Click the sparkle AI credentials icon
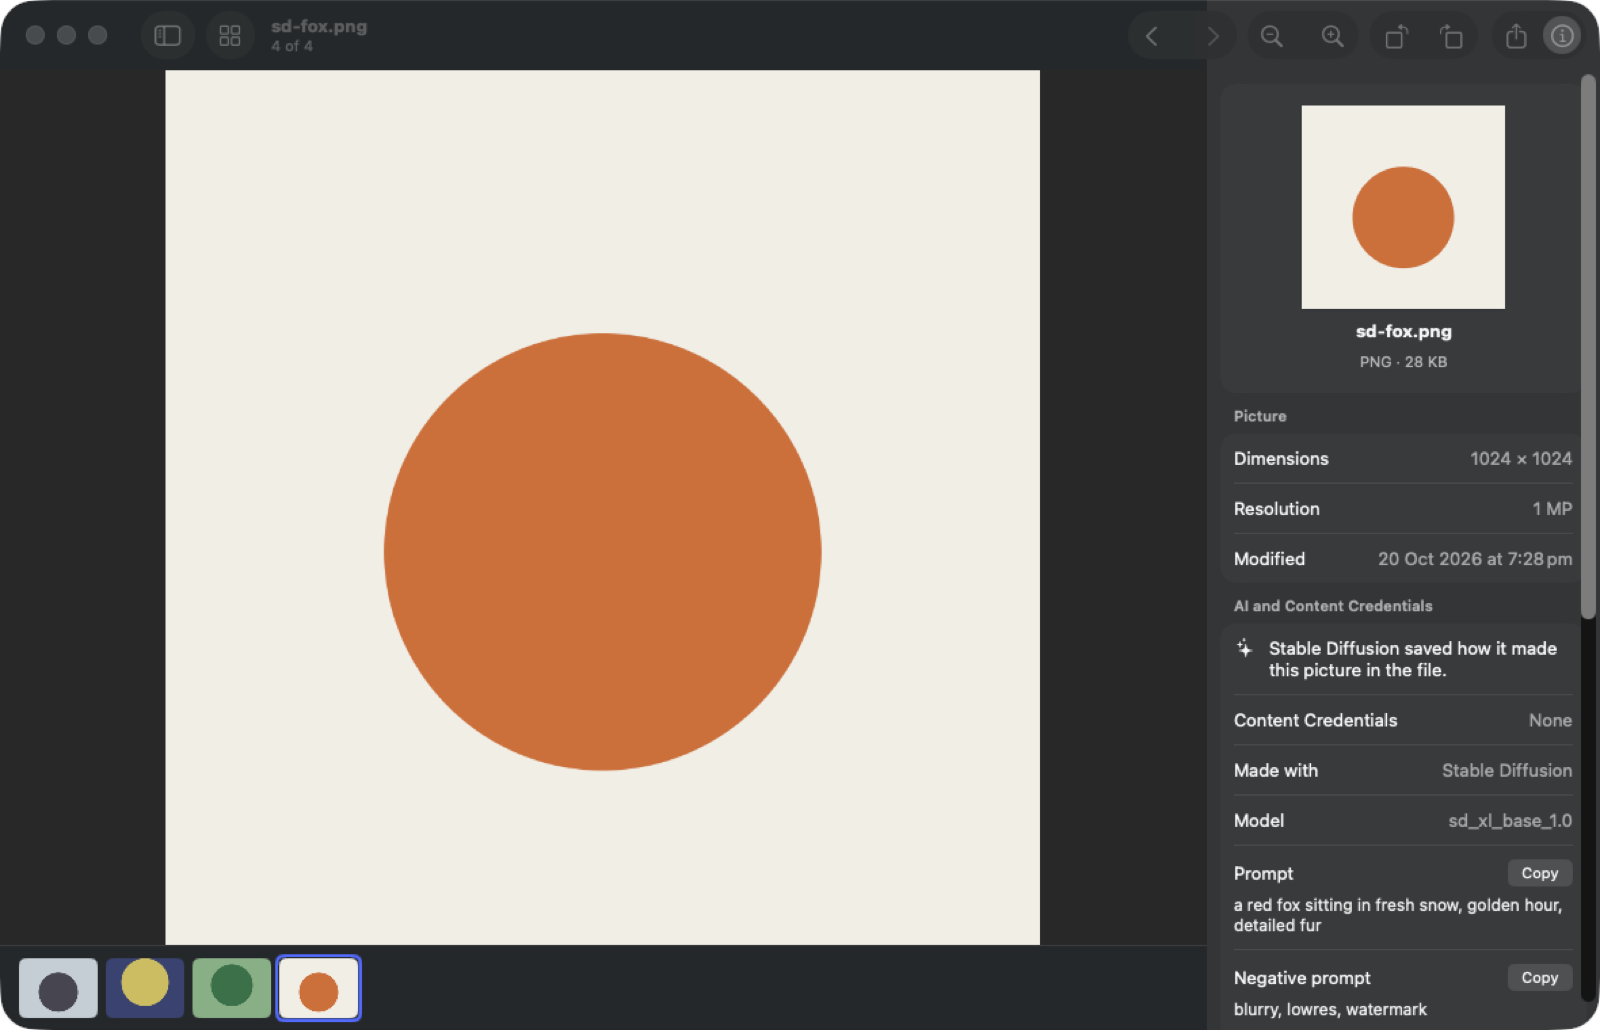 (x=1244, y=648)
